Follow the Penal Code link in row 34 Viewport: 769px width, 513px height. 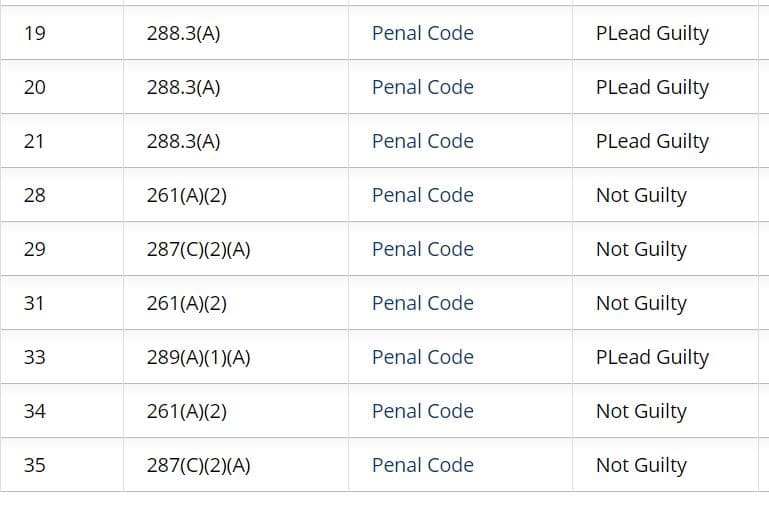pos(422,411)
